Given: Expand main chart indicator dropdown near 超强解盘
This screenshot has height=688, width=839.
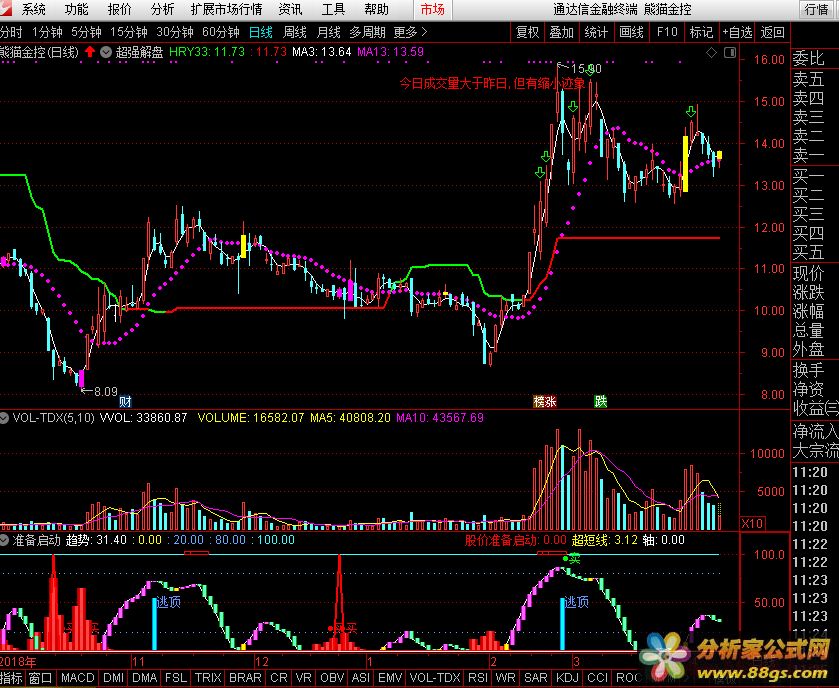Looking at the screenshot, I should pyautogui.click(x=106, y=52).
